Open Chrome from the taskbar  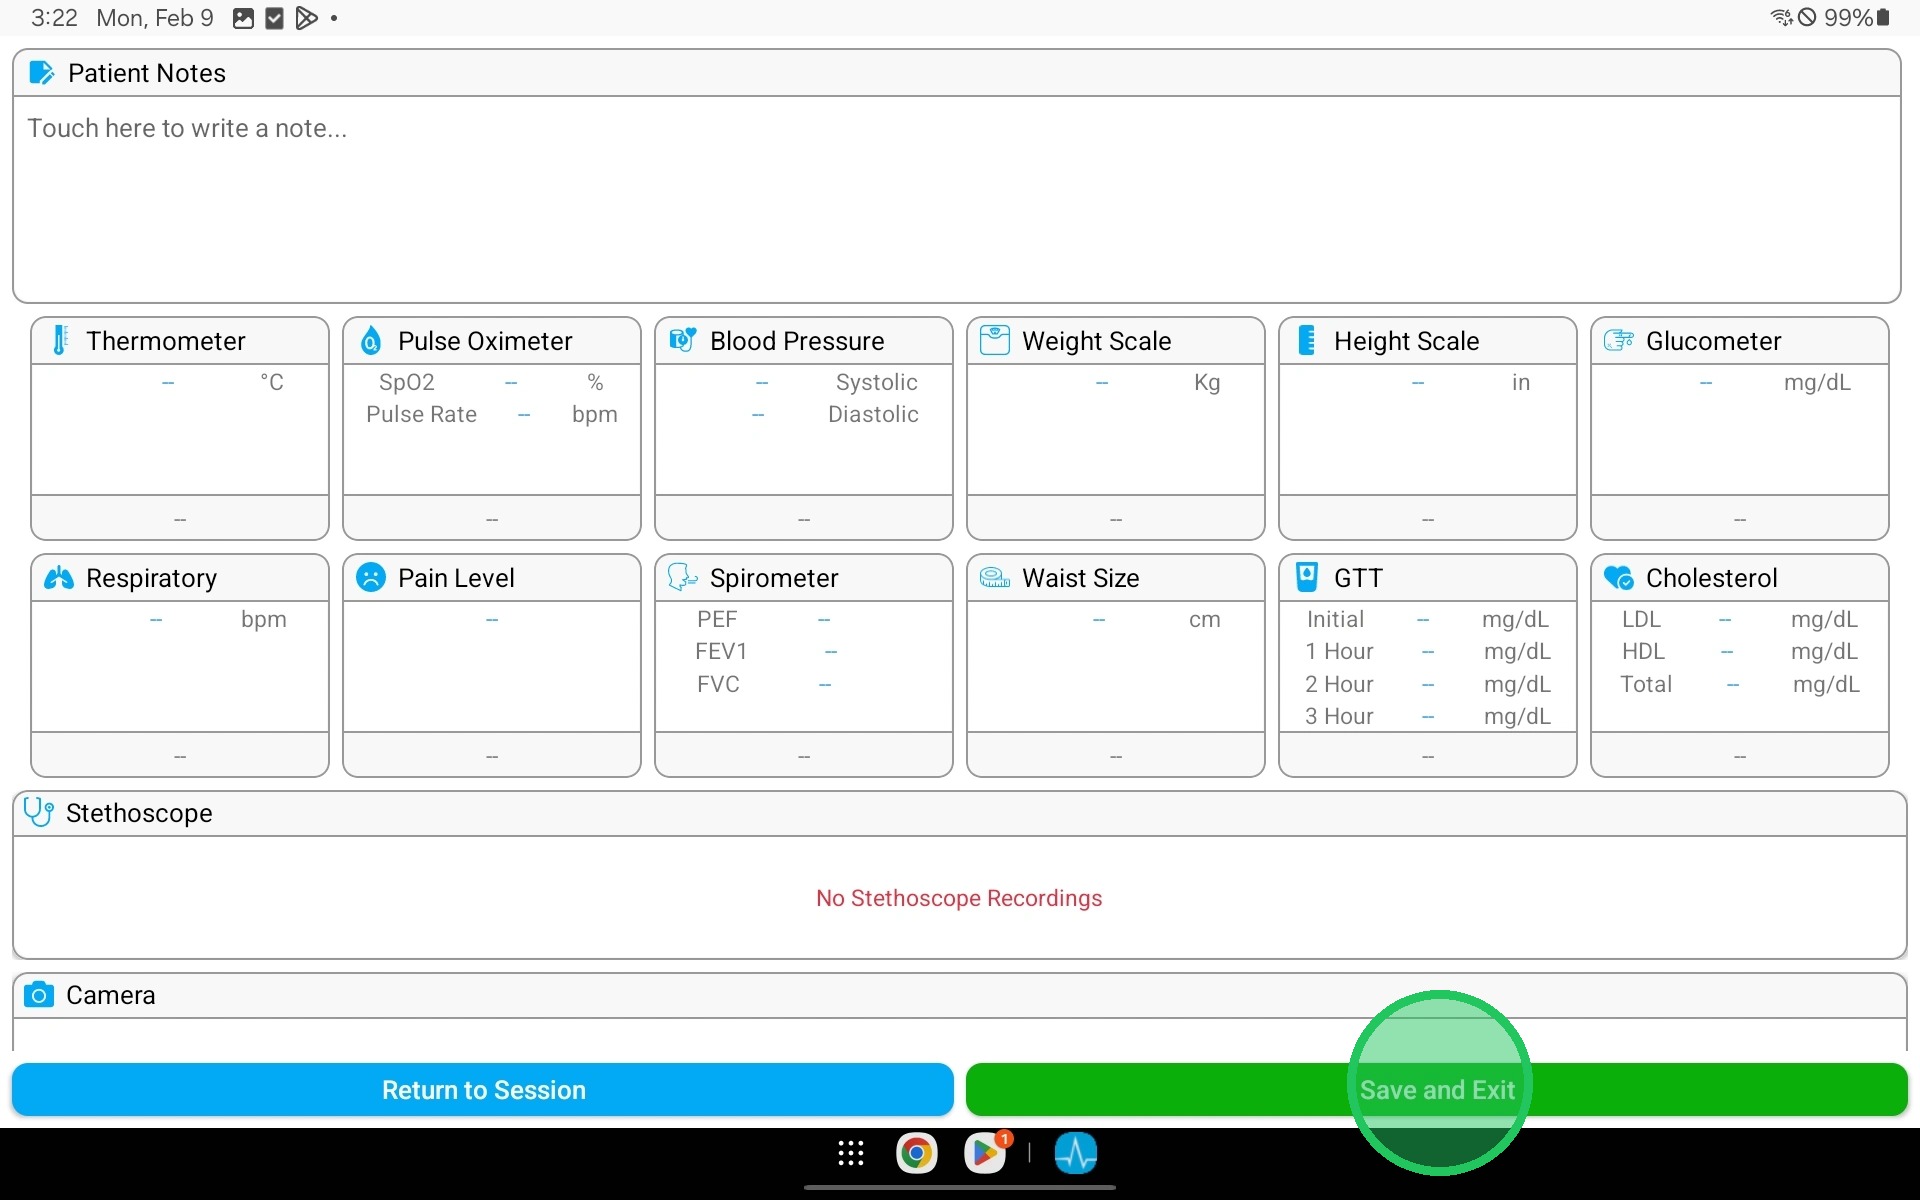pyautogui.click(x=916, y=1153)
